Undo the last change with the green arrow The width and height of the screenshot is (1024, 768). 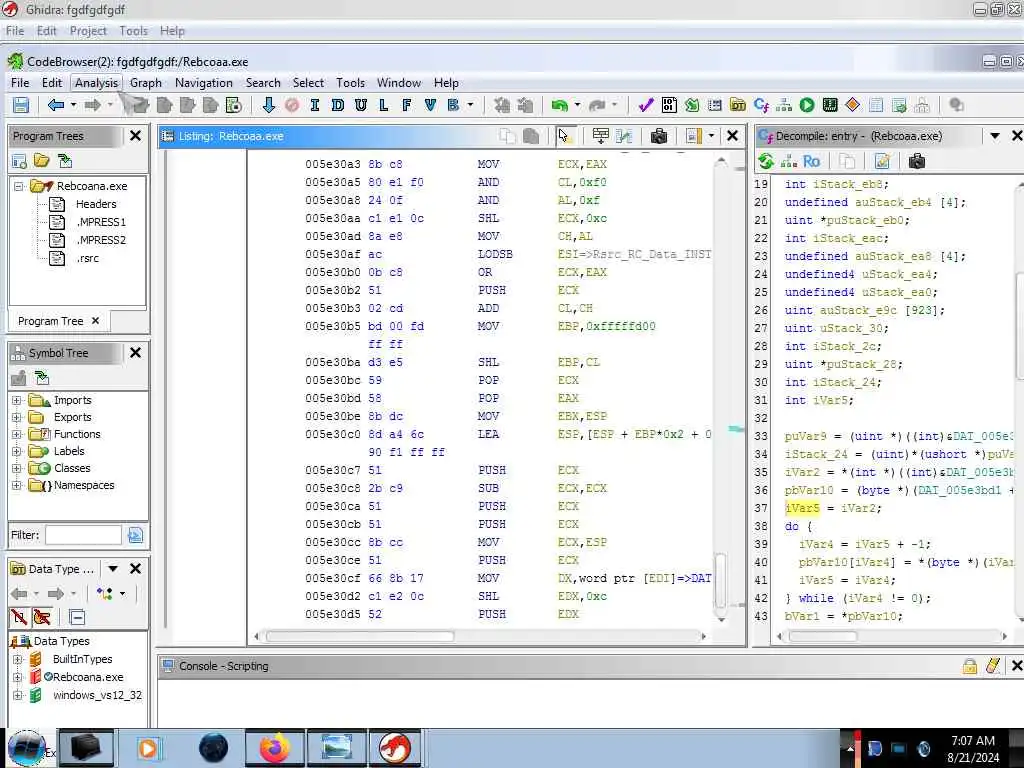(560, 105)
